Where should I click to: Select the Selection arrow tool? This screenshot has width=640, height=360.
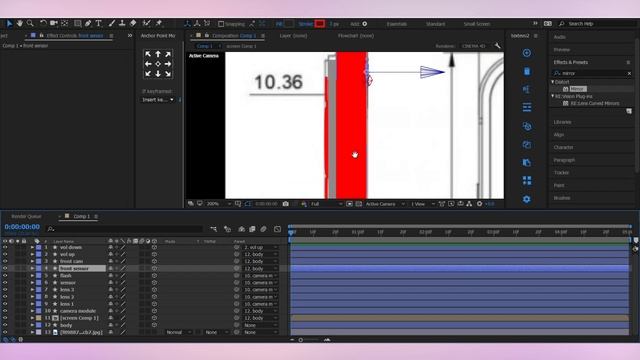tap(9, 24)
